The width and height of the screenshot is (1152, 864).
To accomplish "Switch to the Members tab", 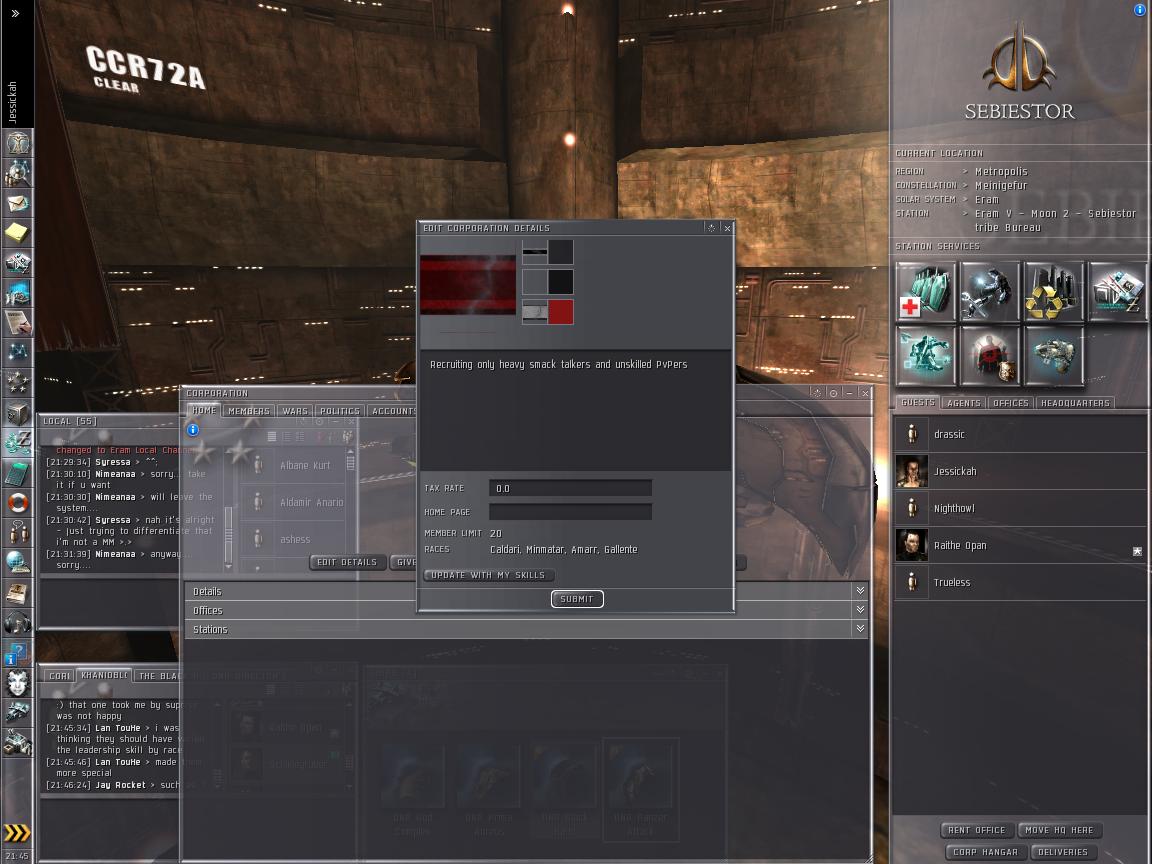I will point(248,411).
